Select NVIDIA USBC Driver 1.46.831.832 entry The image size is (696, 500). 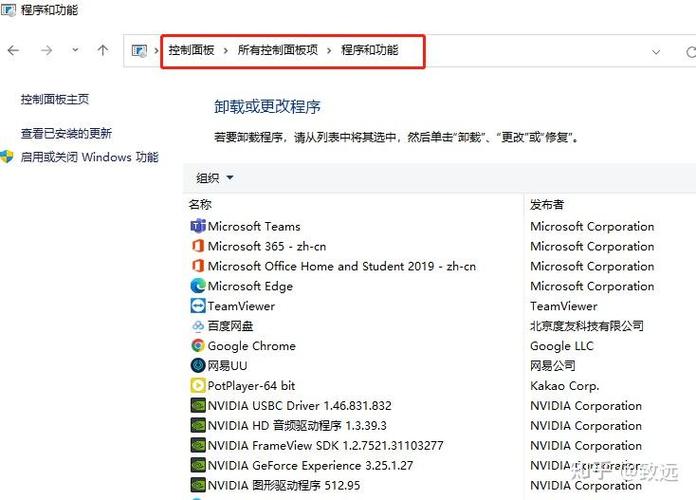(x=300, y=406)
